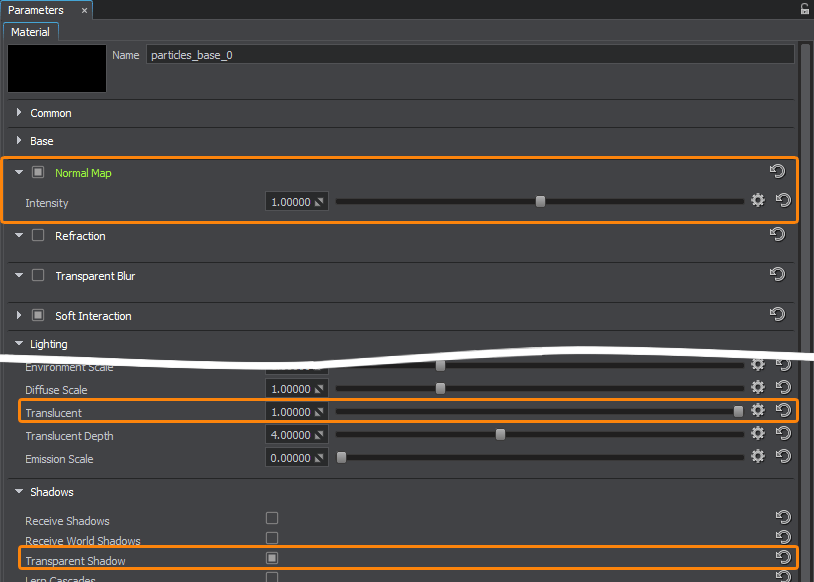Enable Receive World Shadows checkbox
This screenshot has height=582, width=814.
tap(272, 538)
